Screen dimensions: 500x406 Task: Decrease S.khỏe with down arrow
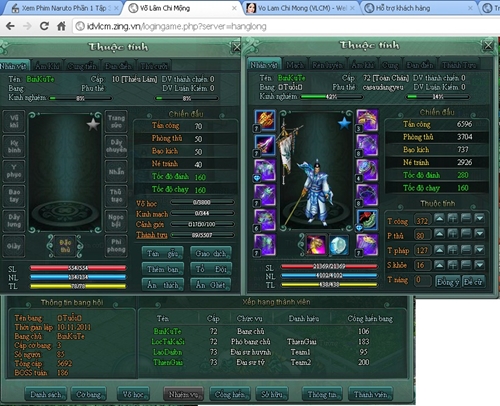[x=480, y=265]
